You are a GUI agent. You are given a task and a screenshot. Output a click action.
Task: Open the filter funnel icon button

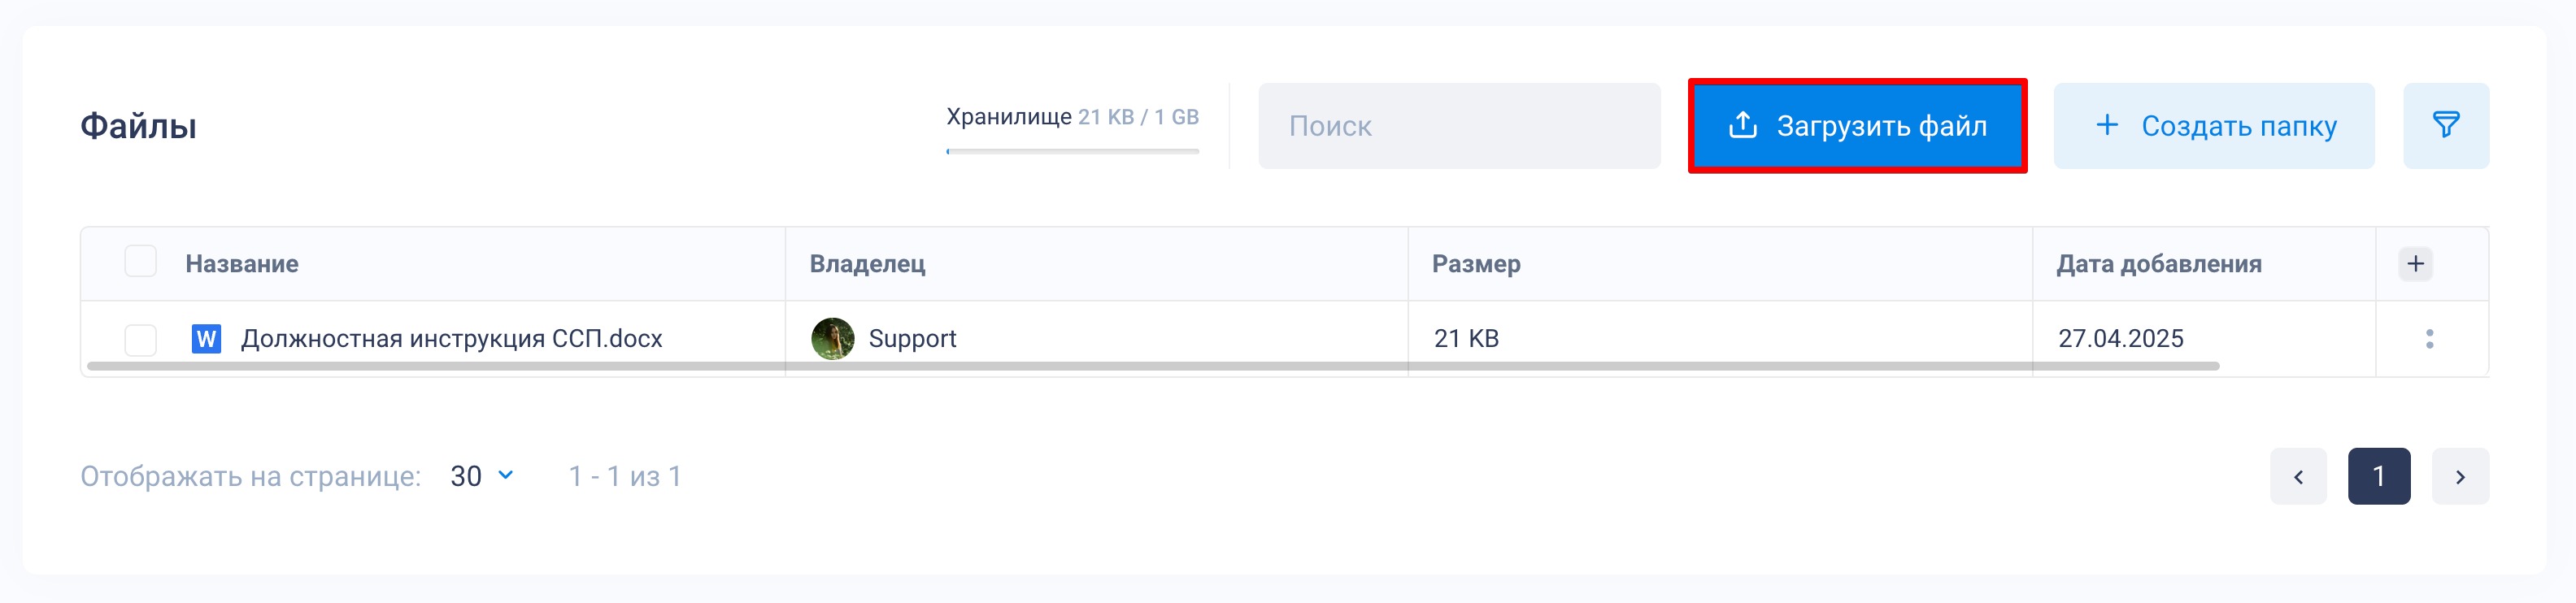tap(2445, 125)
